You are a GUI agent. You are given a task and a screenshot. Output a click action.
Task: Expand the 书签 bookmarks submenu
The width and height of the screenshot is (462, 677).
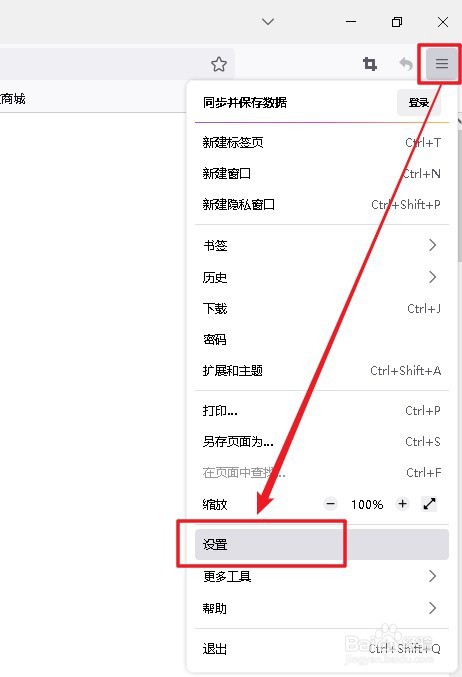(322, 245)
